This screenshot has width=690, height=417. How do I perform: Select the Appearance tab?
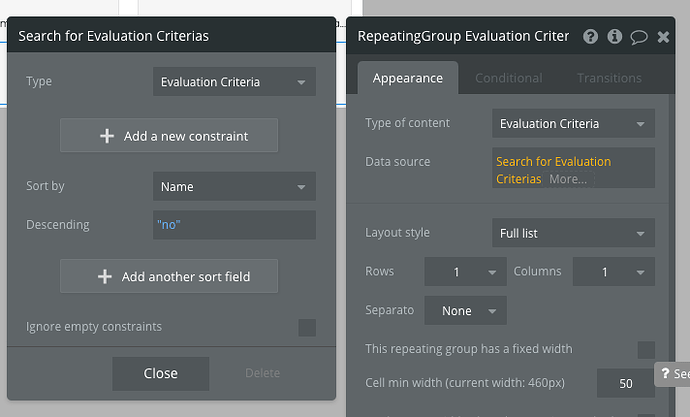click(x=407, y=78)
